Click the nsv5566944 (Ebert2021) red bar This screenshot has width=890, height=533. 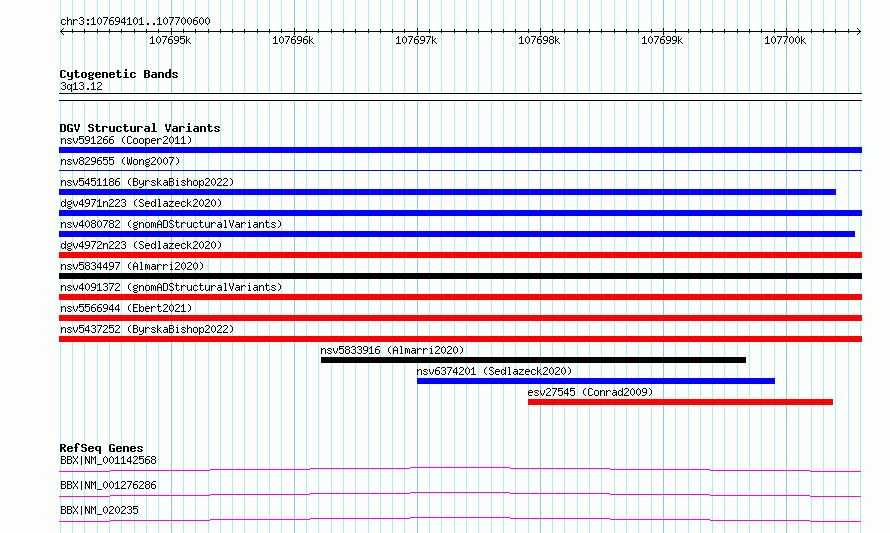point(460,318)
